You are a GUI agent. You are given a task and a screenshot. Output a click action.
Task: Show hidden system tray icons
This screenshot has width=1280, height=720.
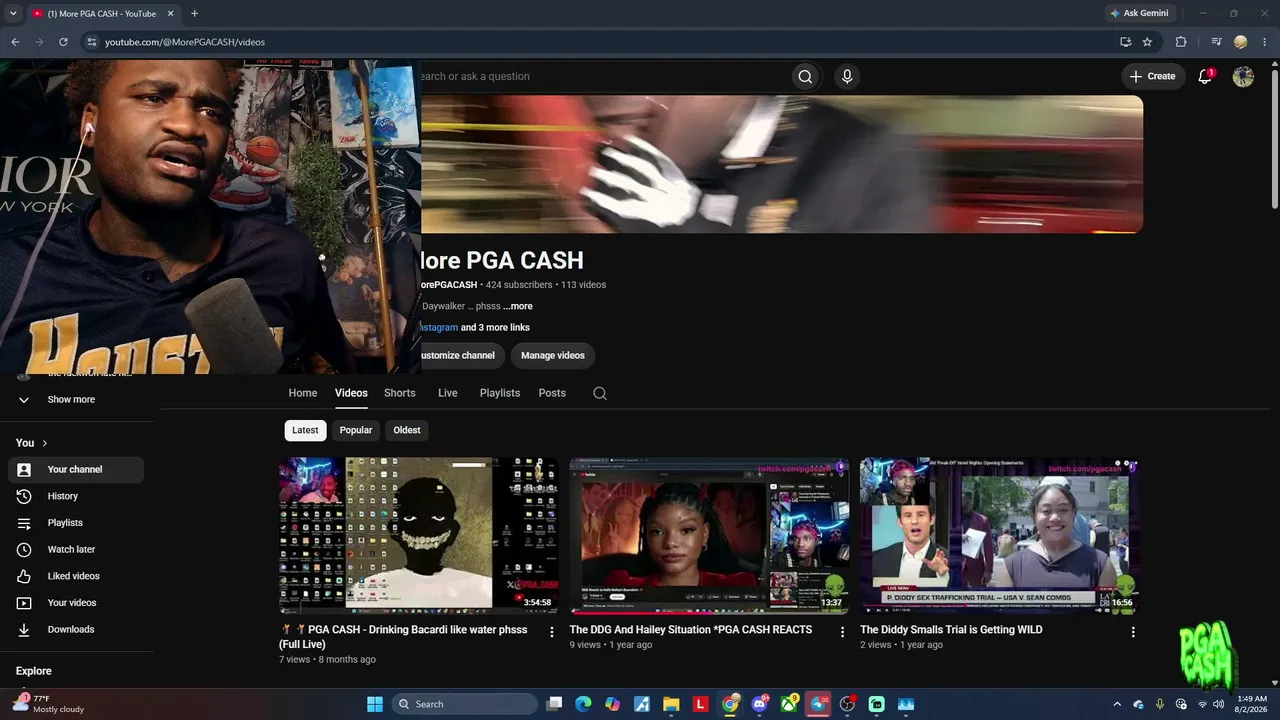[x=1117, y=704]
